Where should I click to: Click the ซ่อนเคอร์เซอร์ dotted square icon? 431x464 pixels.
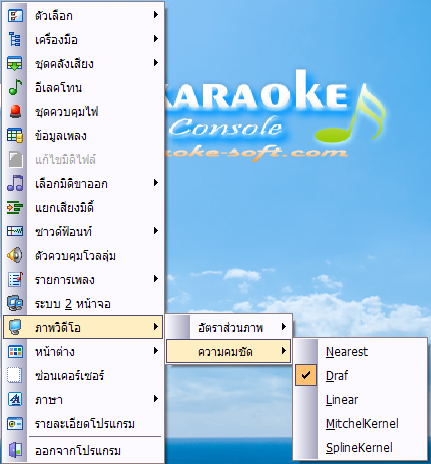[15, 375]
